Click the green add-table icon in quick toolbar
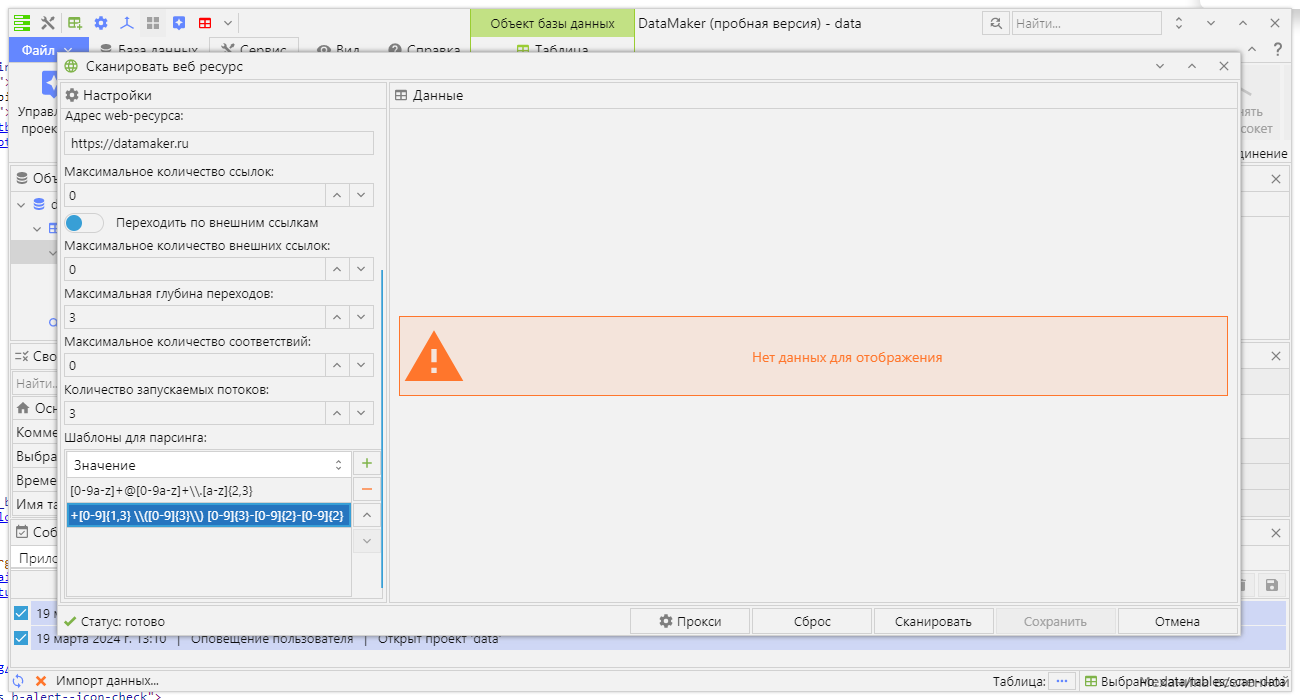The width and height of the screenshot is (1300, 700). point(75,22)
